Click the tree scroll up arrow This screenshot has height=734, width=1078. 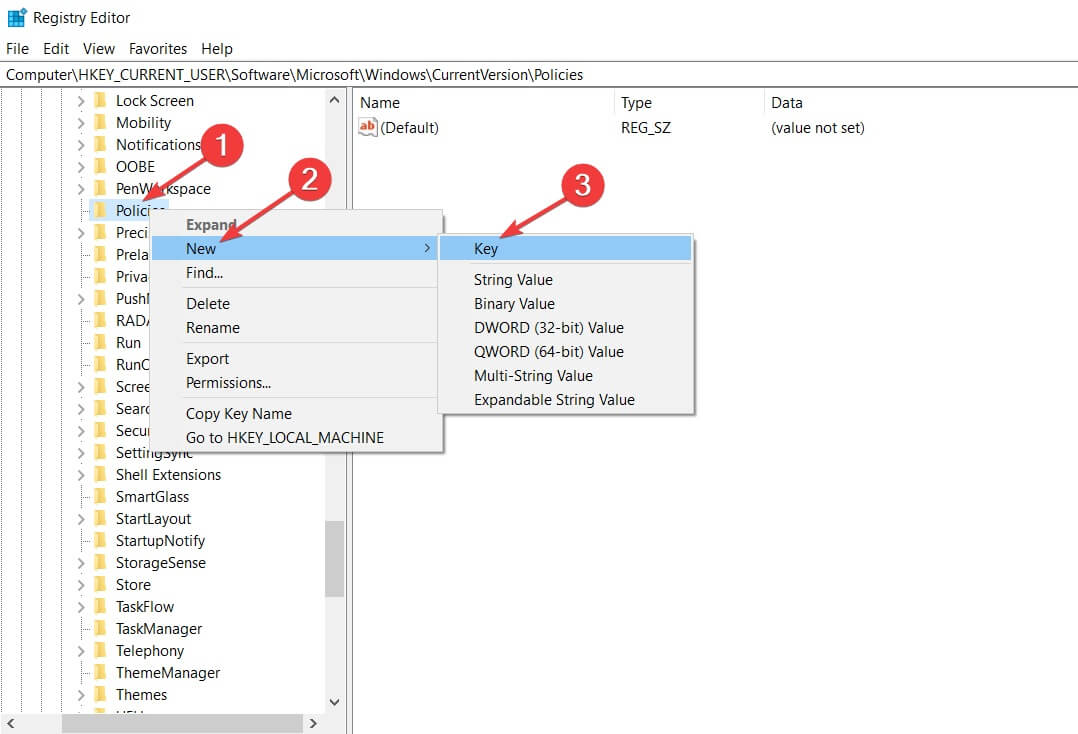(x=335, y=100)
